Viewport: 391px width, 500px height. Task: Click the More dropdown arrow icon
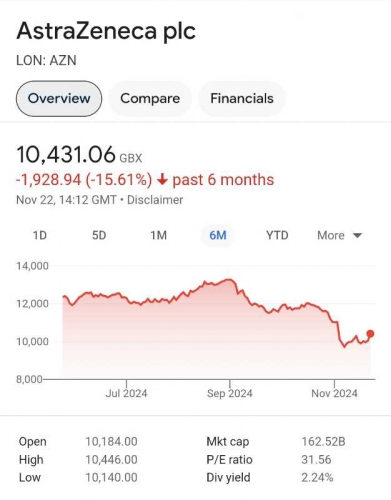tap(357, 236)
